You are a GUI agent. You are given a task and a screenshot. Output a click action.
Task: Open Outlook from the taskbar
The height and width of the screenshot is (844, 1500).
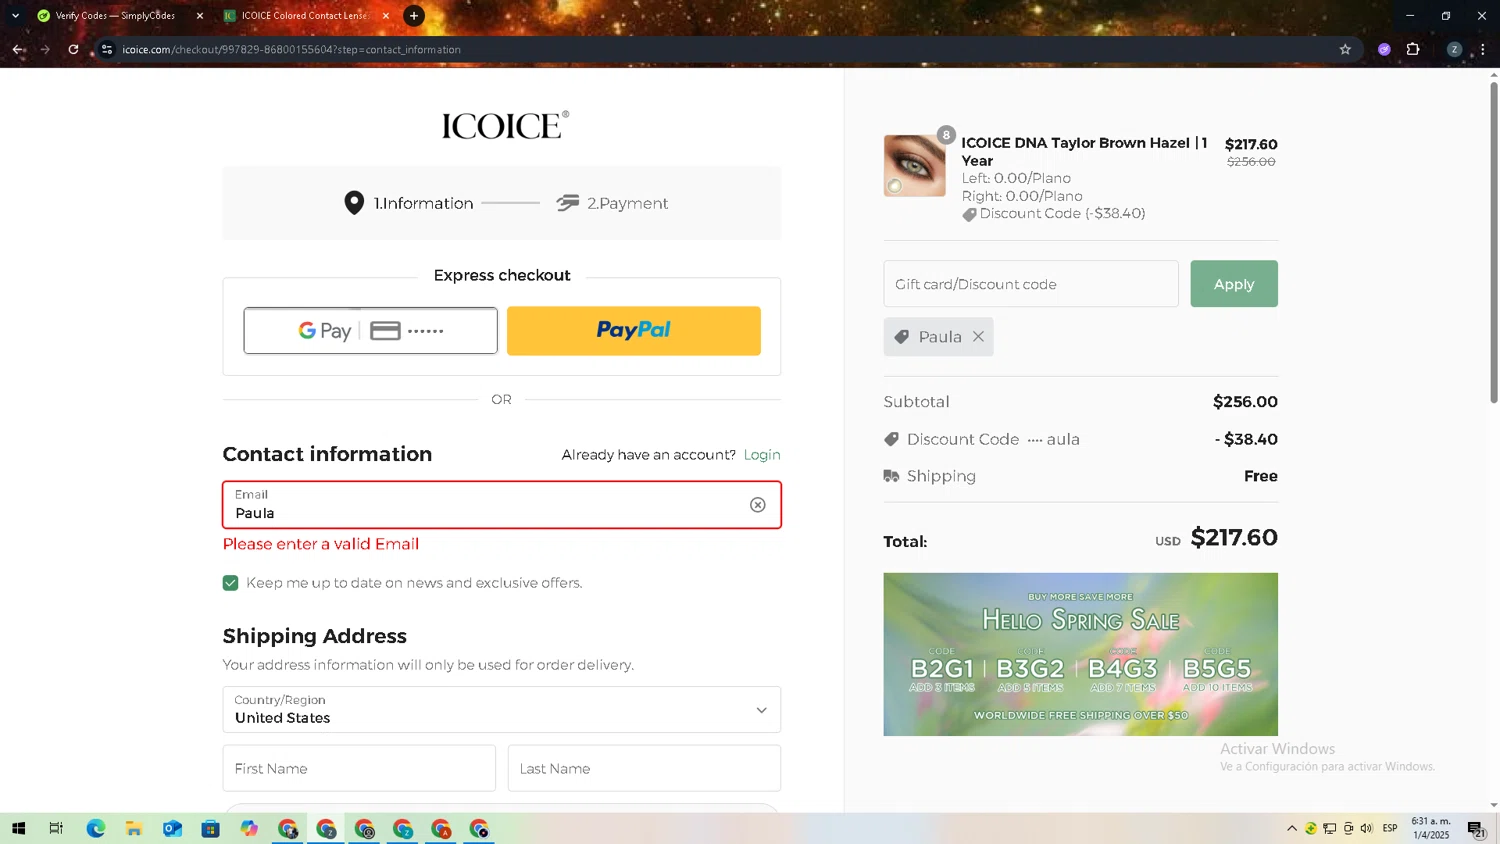tap(172, 829)
